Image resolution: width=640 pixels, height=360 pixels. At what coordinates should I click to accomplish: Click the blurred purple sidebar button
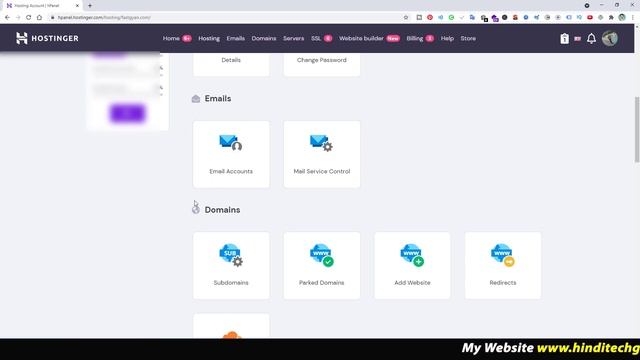[127, 113]
